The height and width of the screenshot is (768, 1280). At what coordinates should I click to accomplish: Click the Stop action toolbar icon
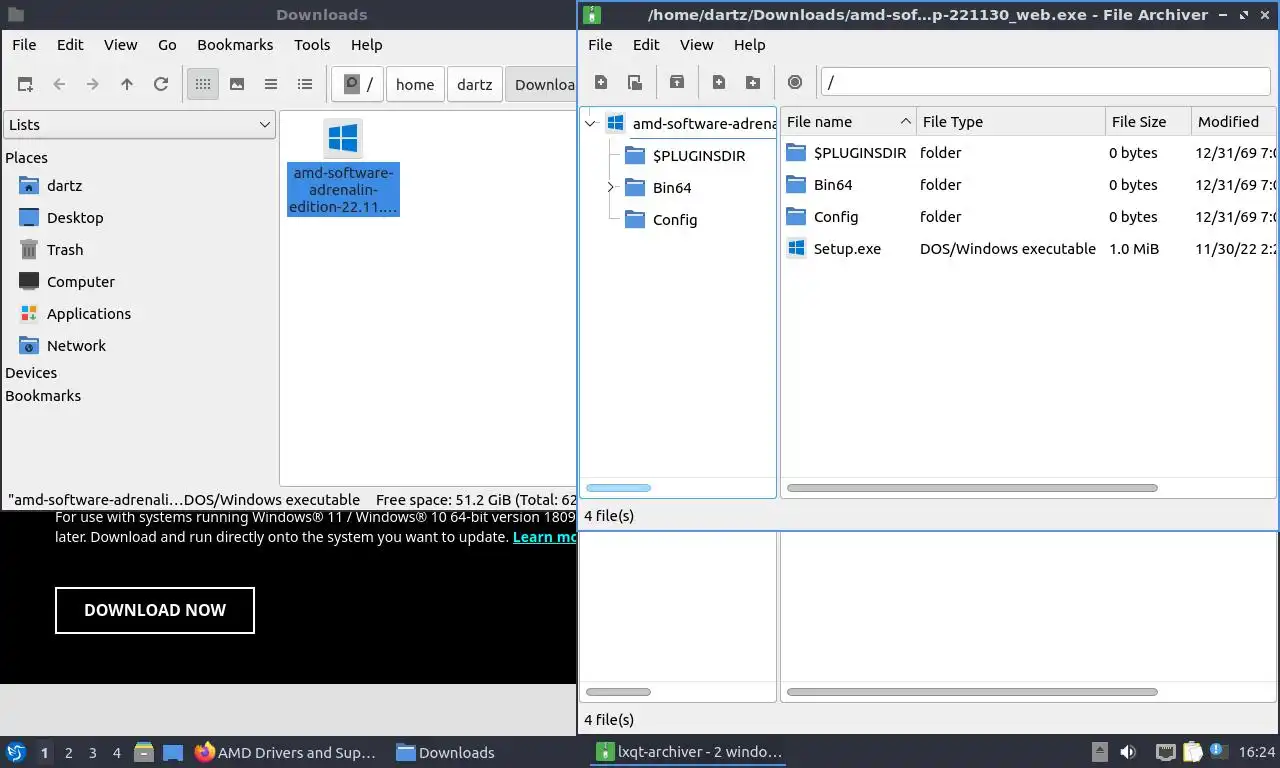pos(795,83)
